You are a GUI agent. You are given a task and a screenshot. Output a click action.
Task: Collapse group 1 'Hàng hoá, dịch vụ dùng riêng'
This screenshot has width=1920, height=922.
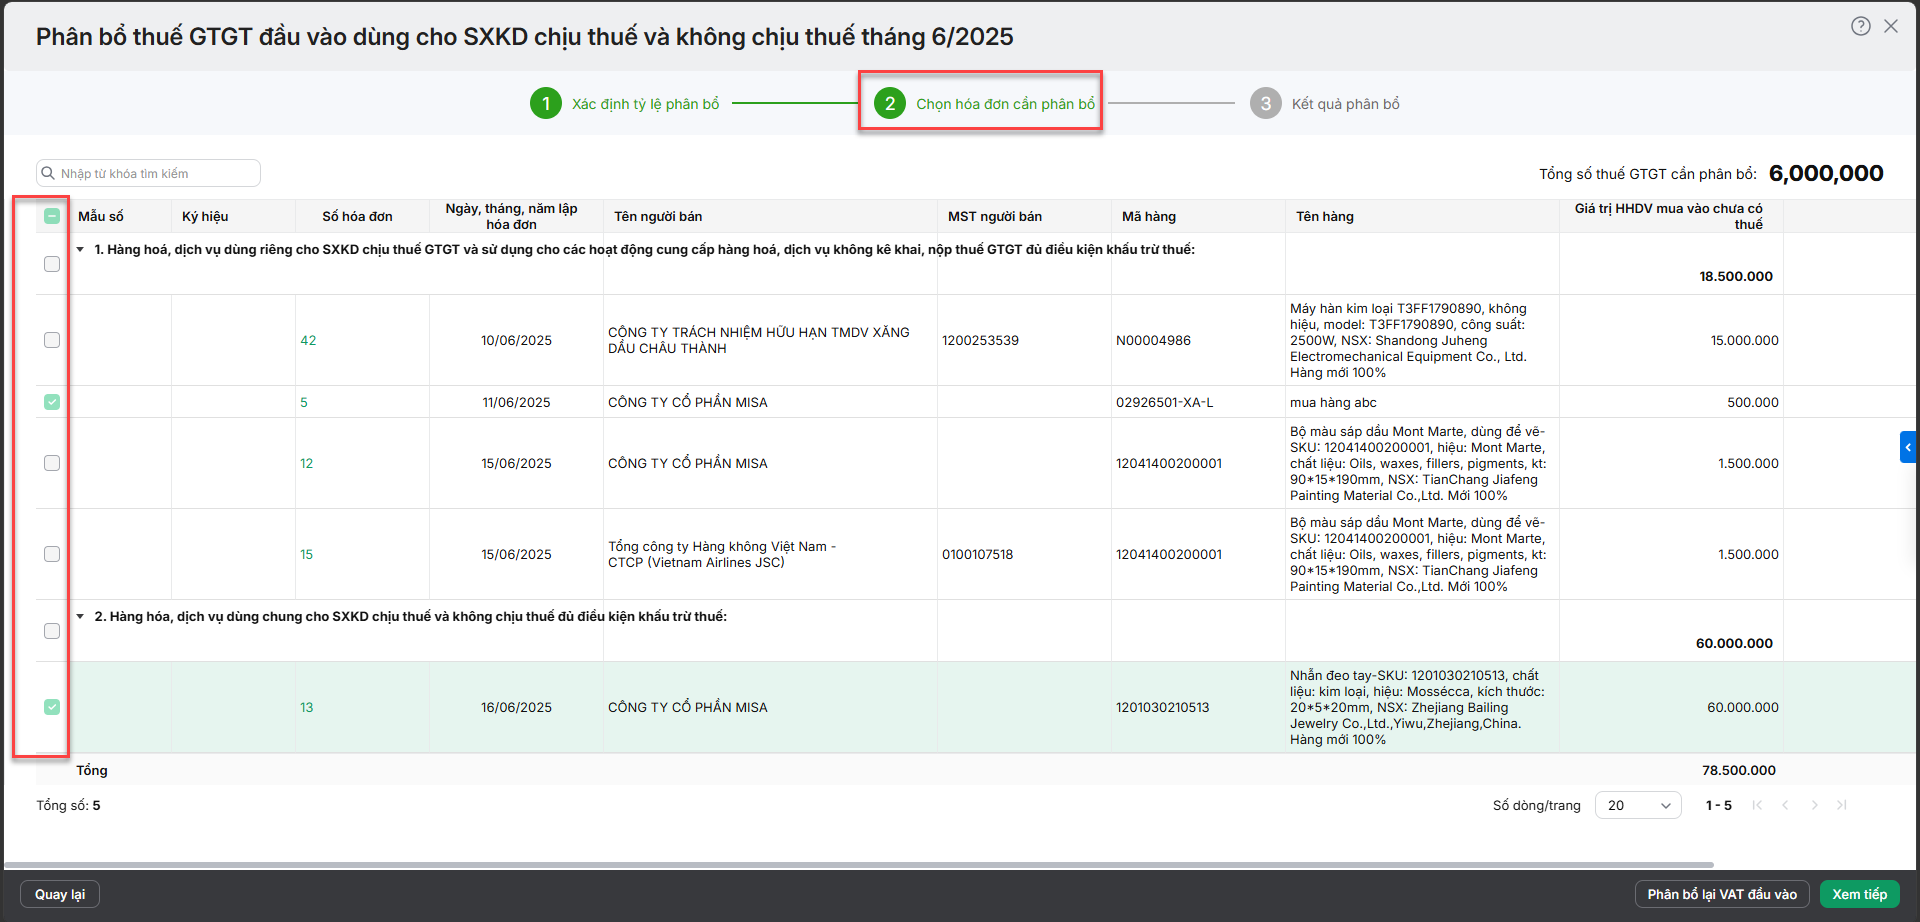(x=80, y=249)
